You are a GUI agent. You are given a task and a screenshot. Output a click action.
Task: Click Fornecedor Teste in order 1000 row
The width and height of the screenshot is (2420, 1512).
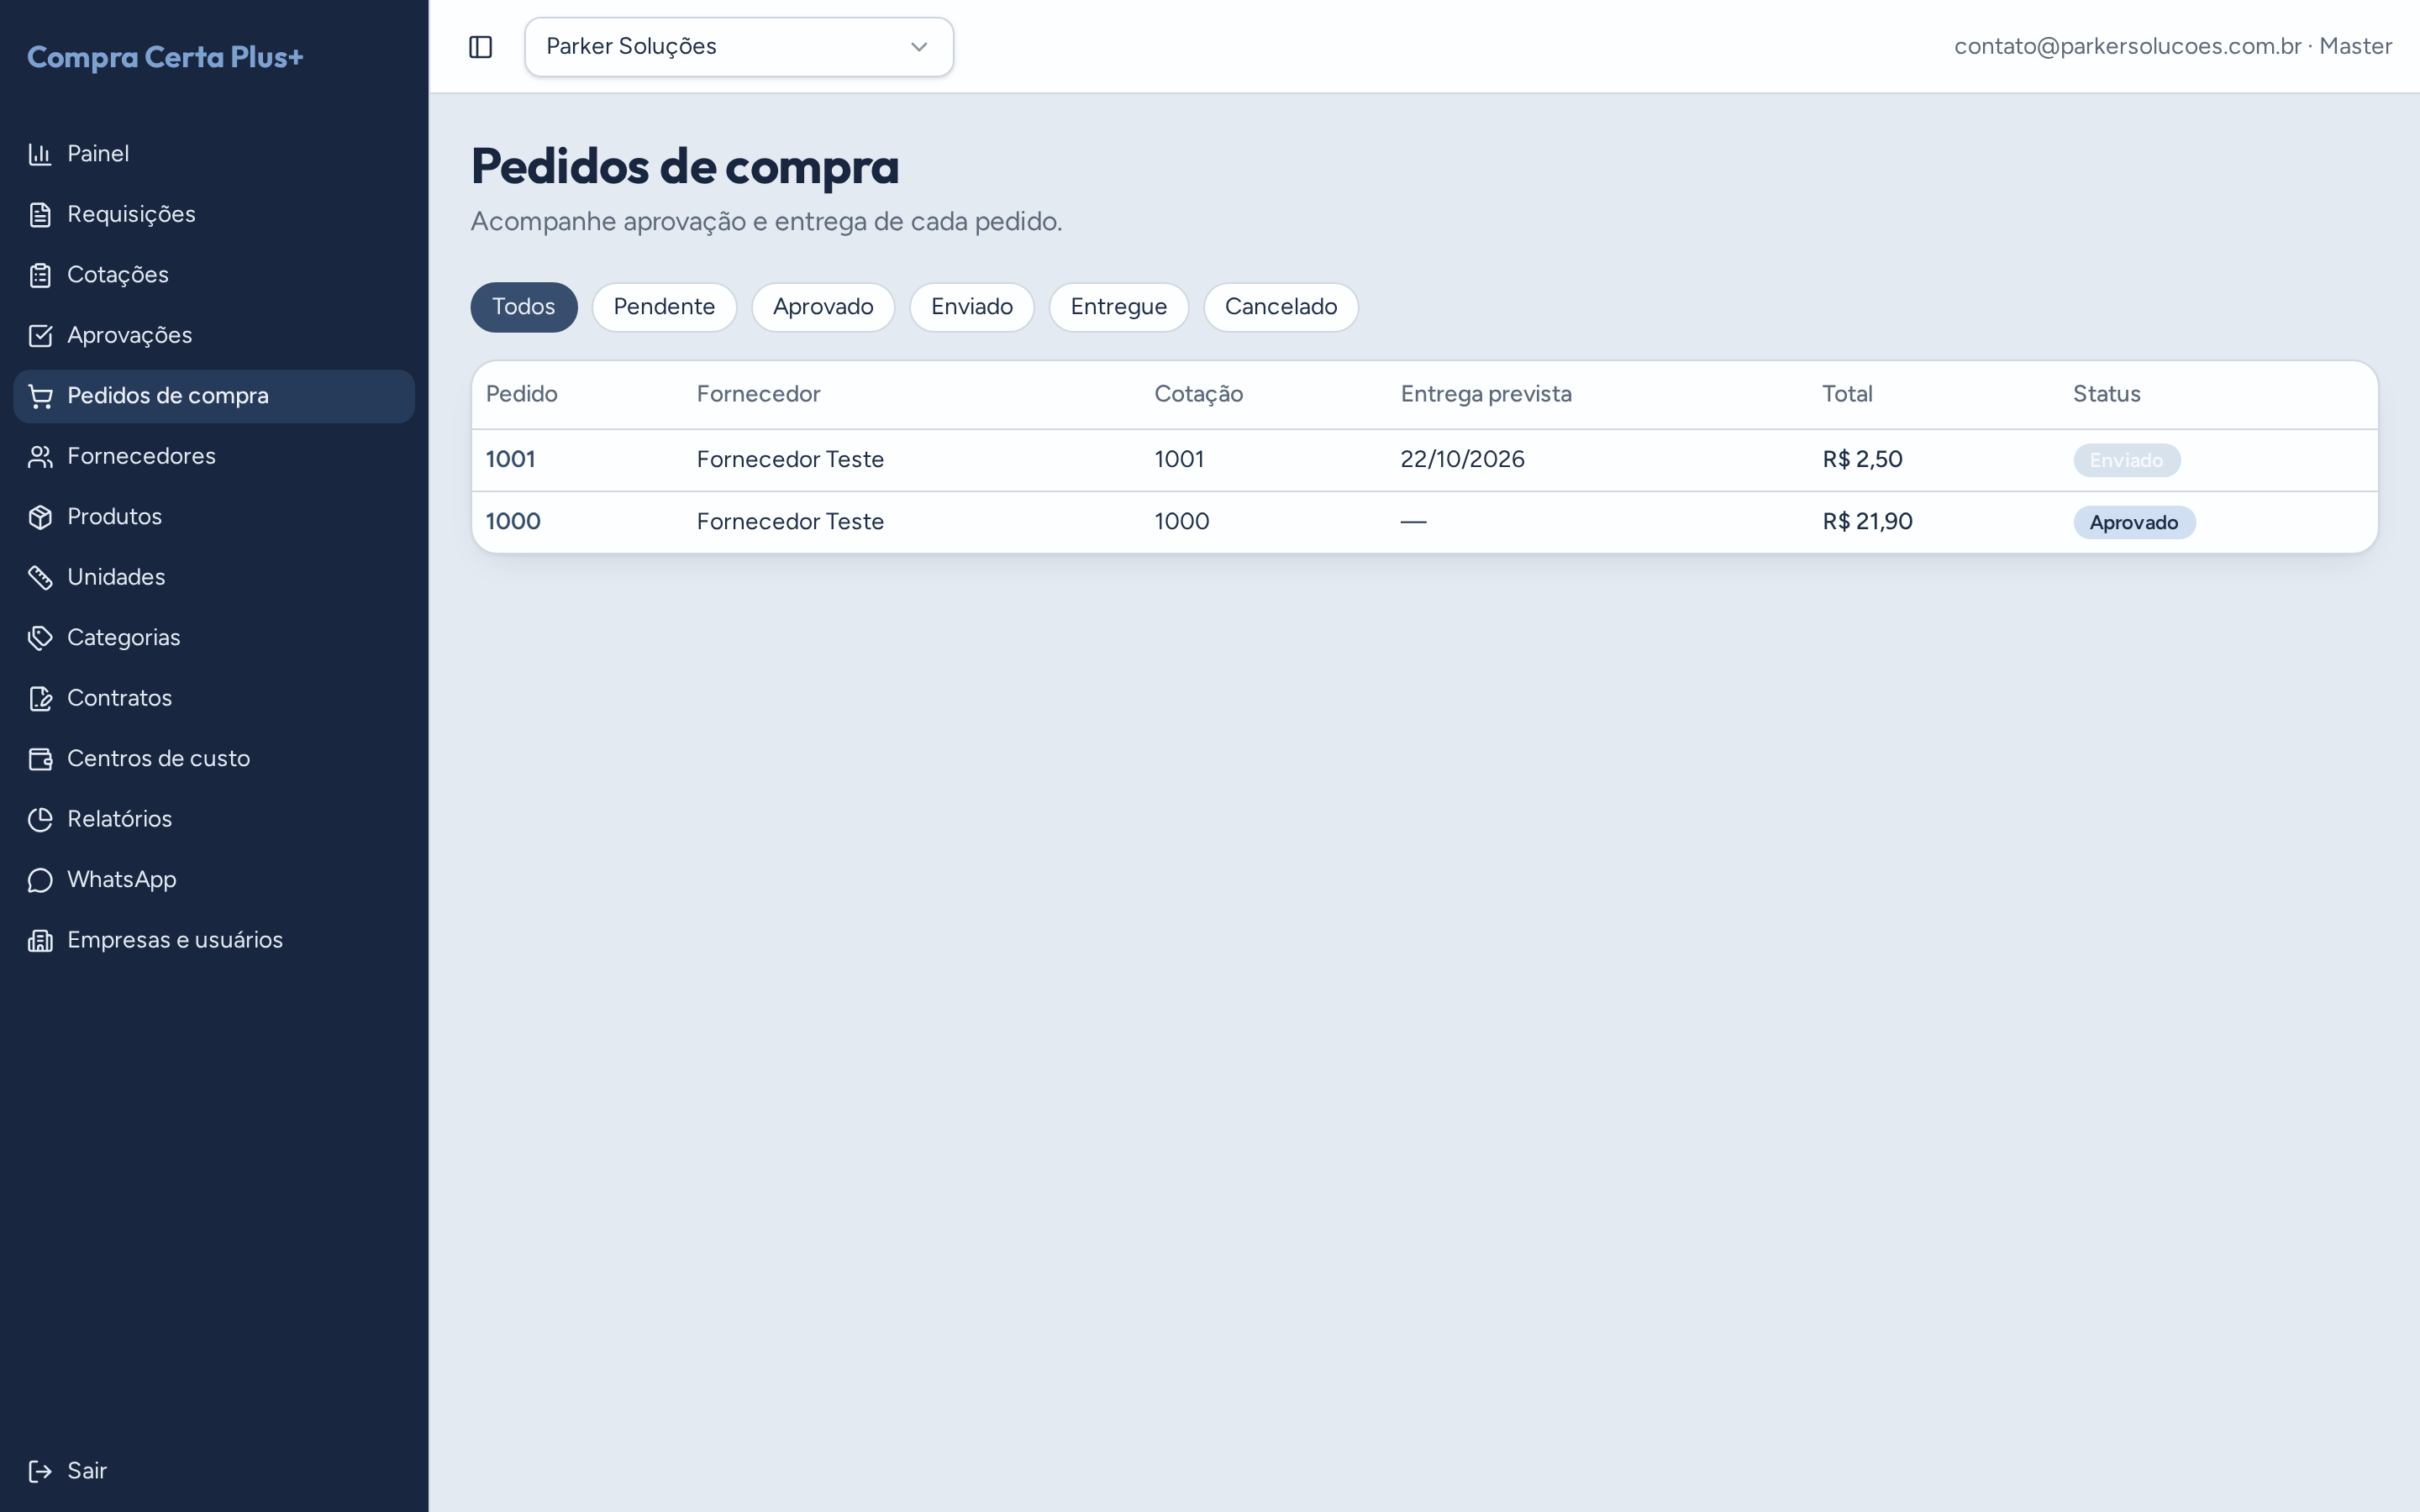tap(790, 522)
